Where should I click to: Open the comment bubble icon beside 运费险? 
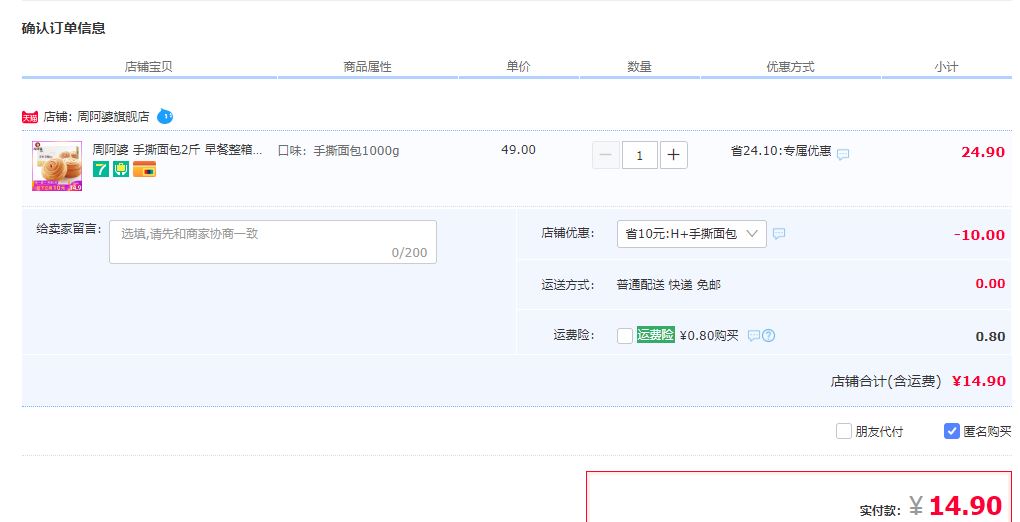point(754,336)
